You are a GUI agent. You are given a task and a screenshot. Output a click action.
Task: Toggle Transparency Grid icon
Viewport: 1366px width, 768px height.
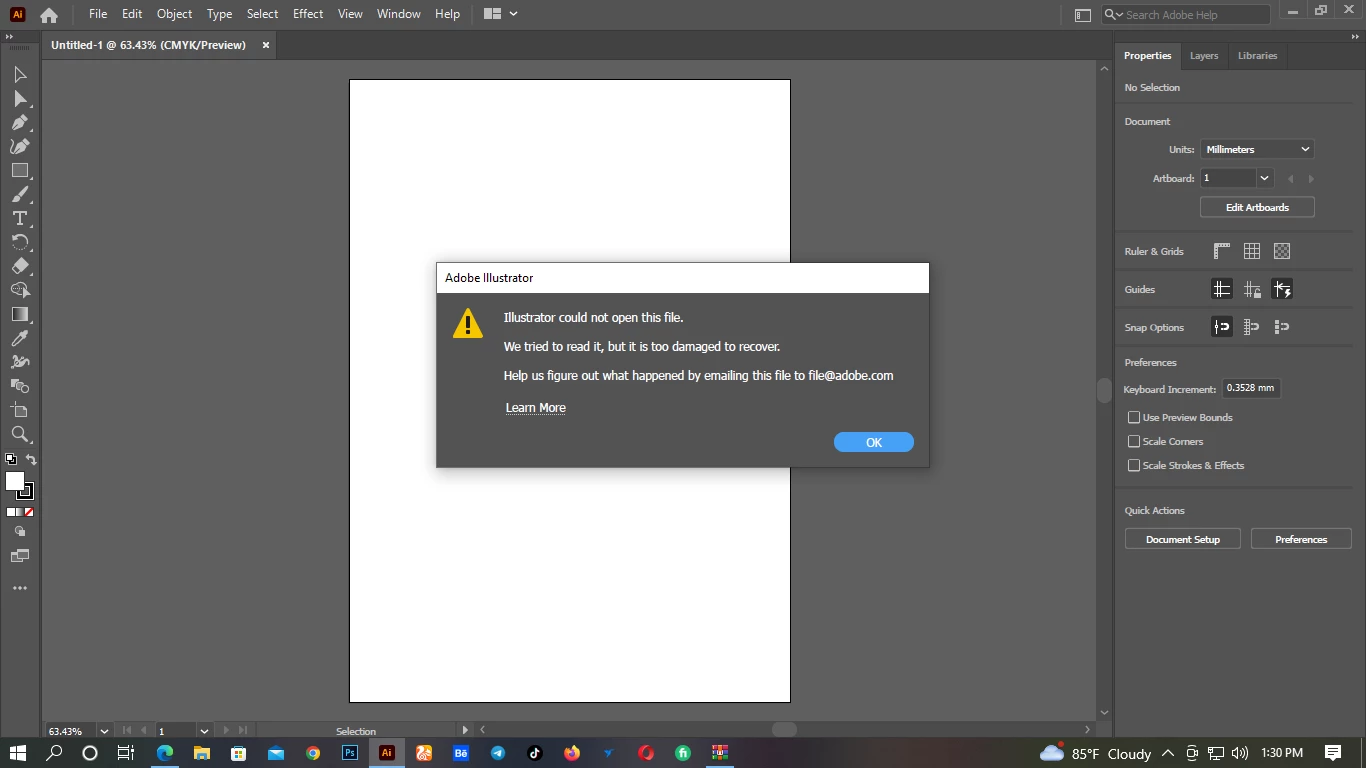1282,251
